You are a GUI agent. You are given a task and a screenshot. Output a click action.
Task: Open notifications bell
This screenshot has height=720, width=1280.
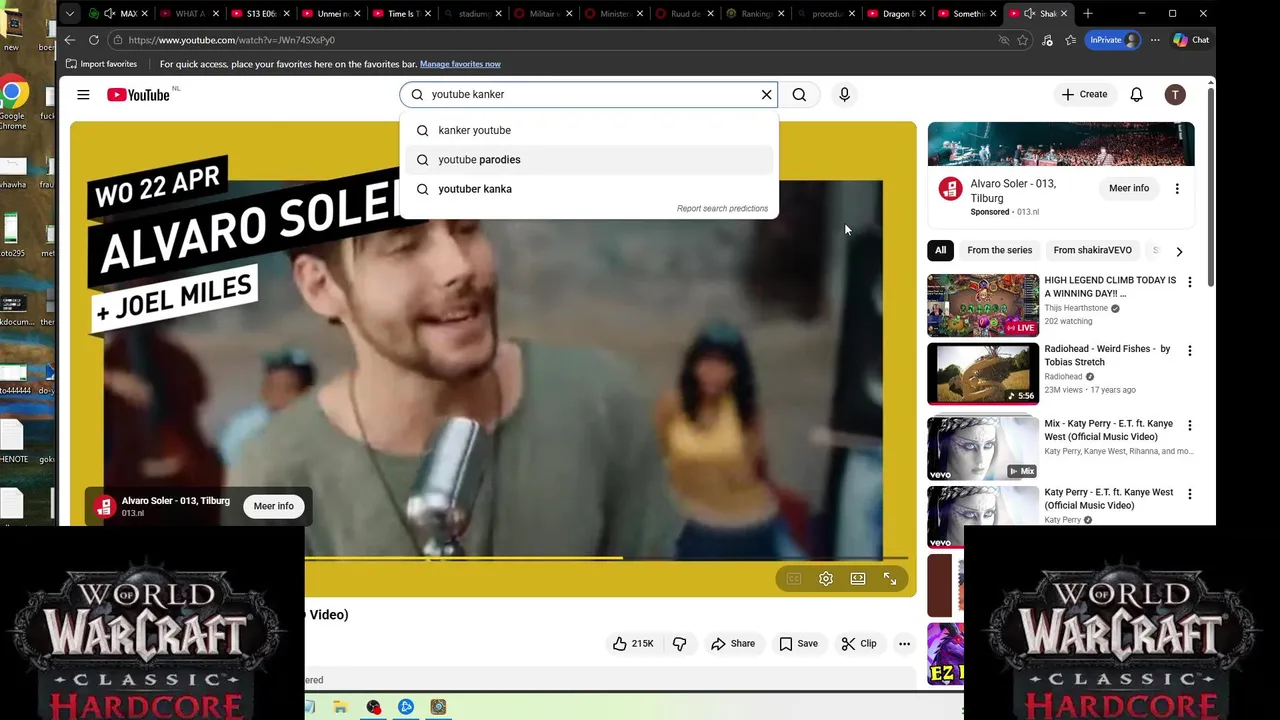[x=1136, y=94]
